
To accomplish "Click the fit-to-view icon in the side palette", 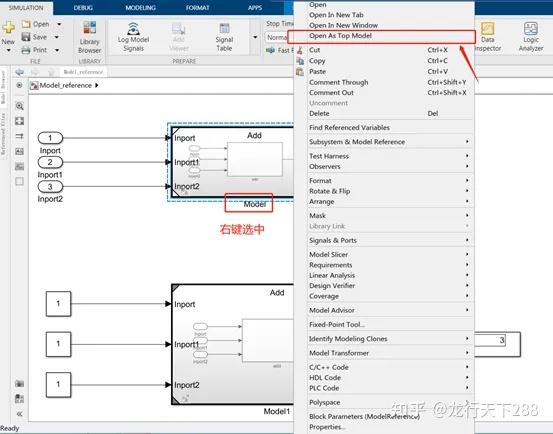I will tap(19, 121).
